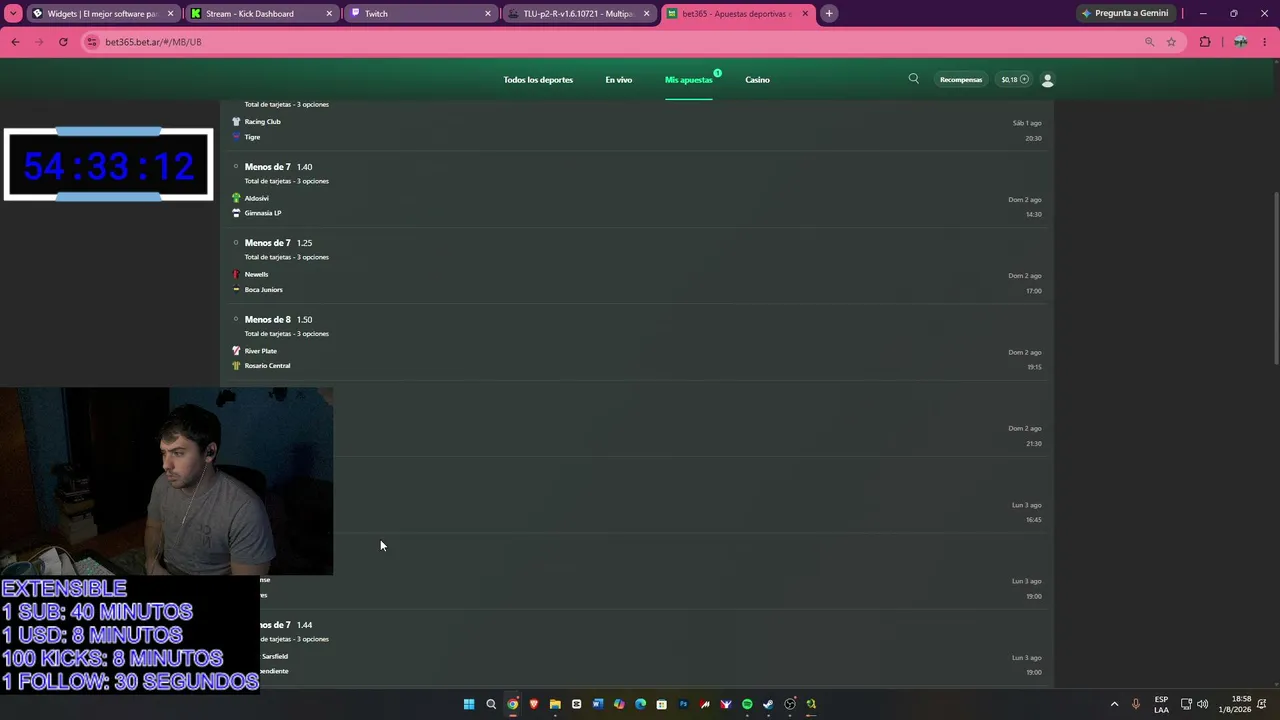1280x720 pixels.
Task: Click the Boca Juniors team name
Action: [x=264, y=290]
